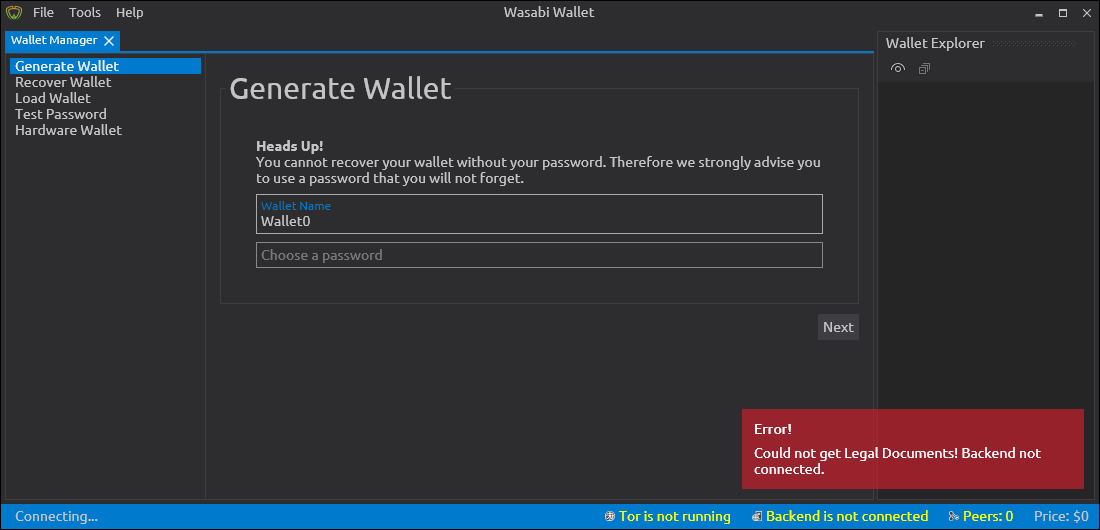Click 'Connecting...' status text
Screen dimensions: 1100x530
[x=56, y=517]
